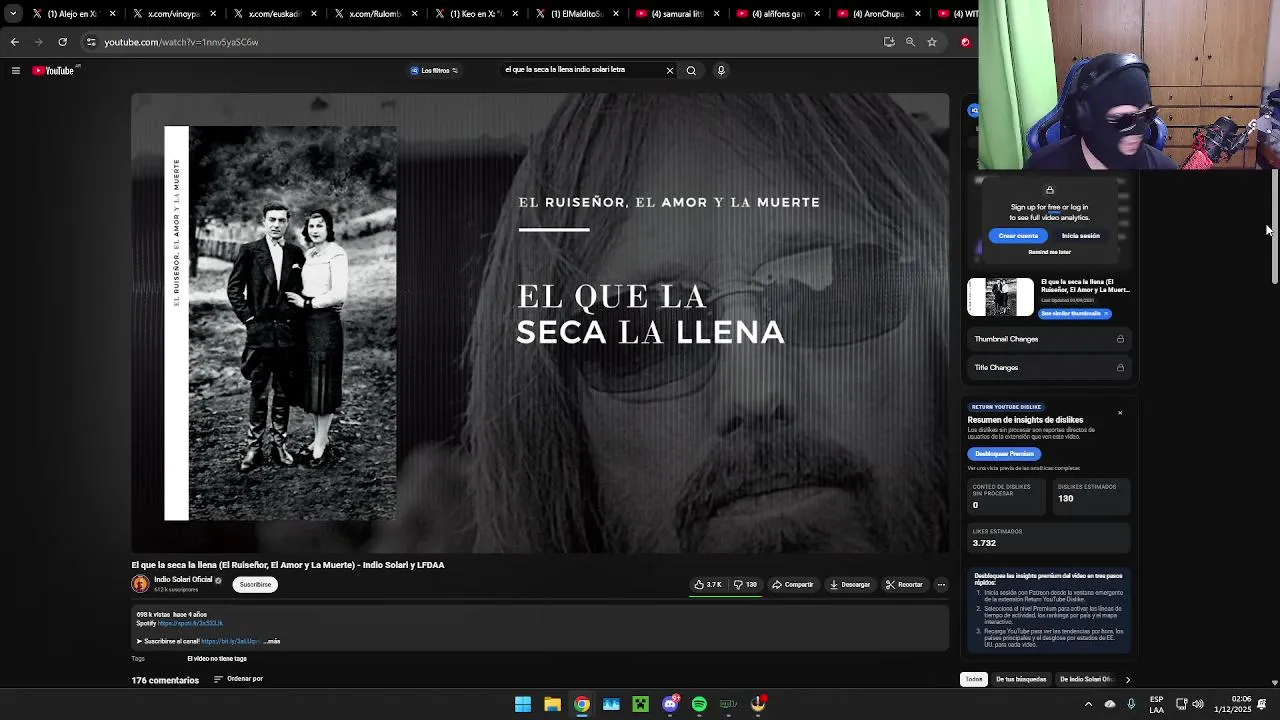
Task: Reload the current page
Action: 62,42
